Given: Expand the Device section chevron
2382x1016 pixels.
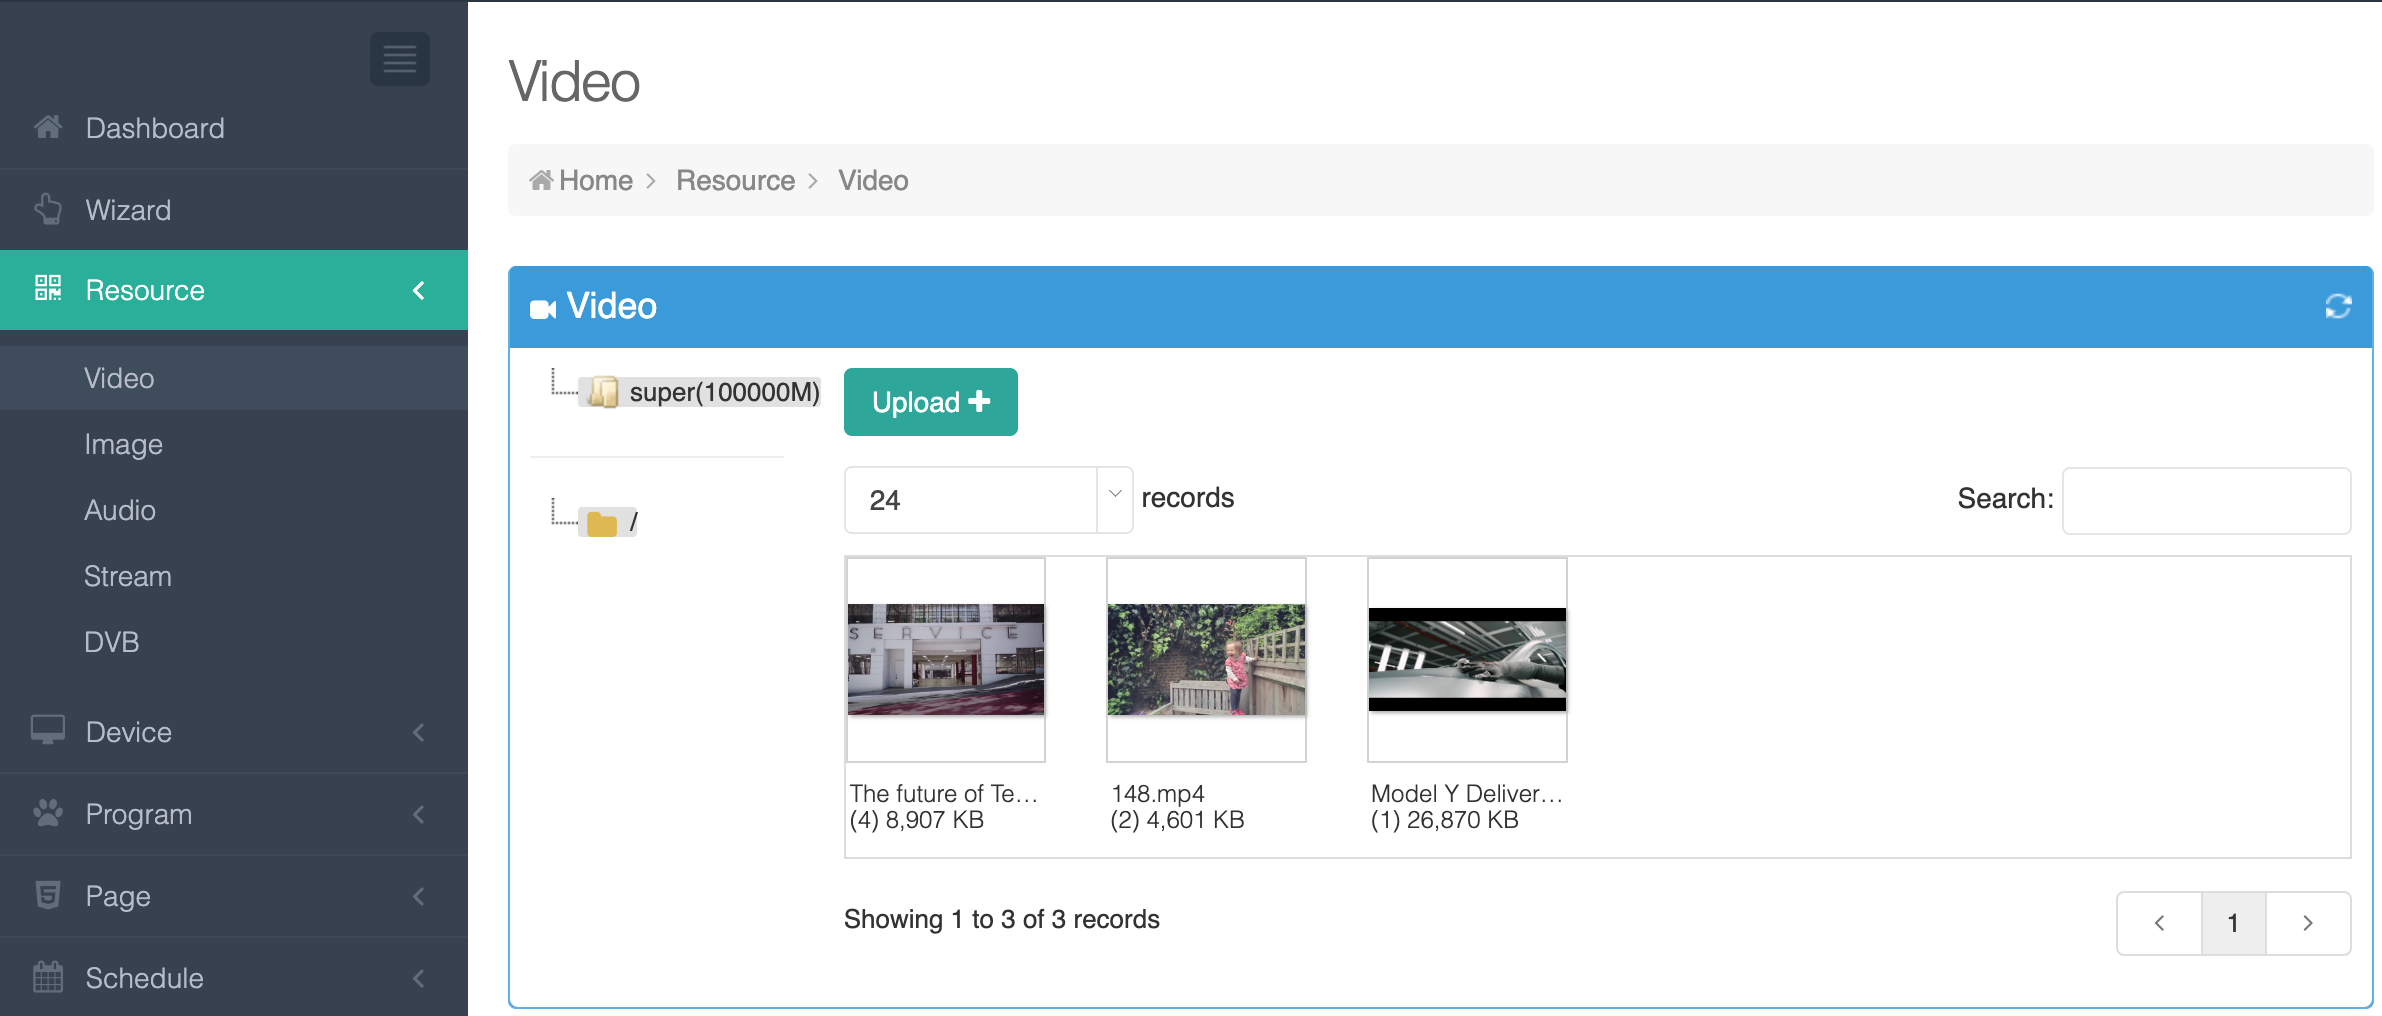Looking at the screenshot, I should pos(419,731).
